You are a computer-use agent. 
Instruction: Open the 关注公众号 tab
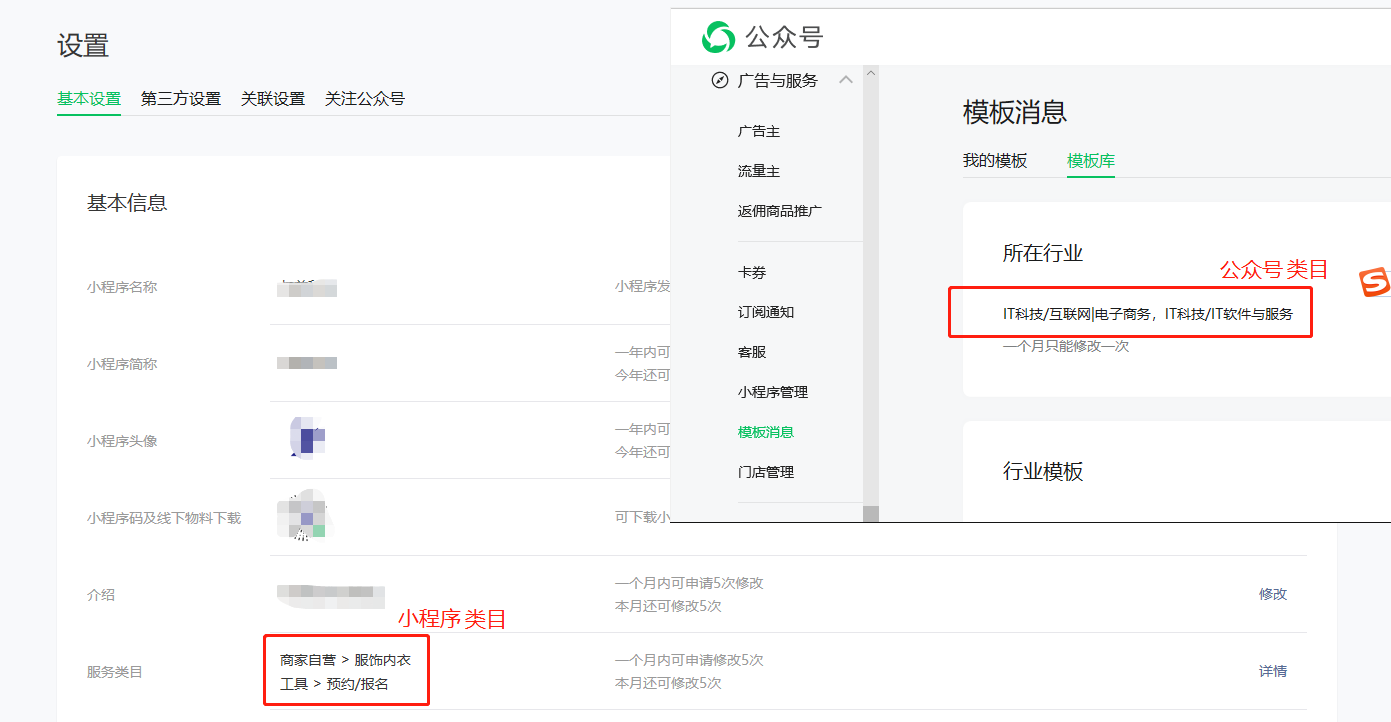365,99
